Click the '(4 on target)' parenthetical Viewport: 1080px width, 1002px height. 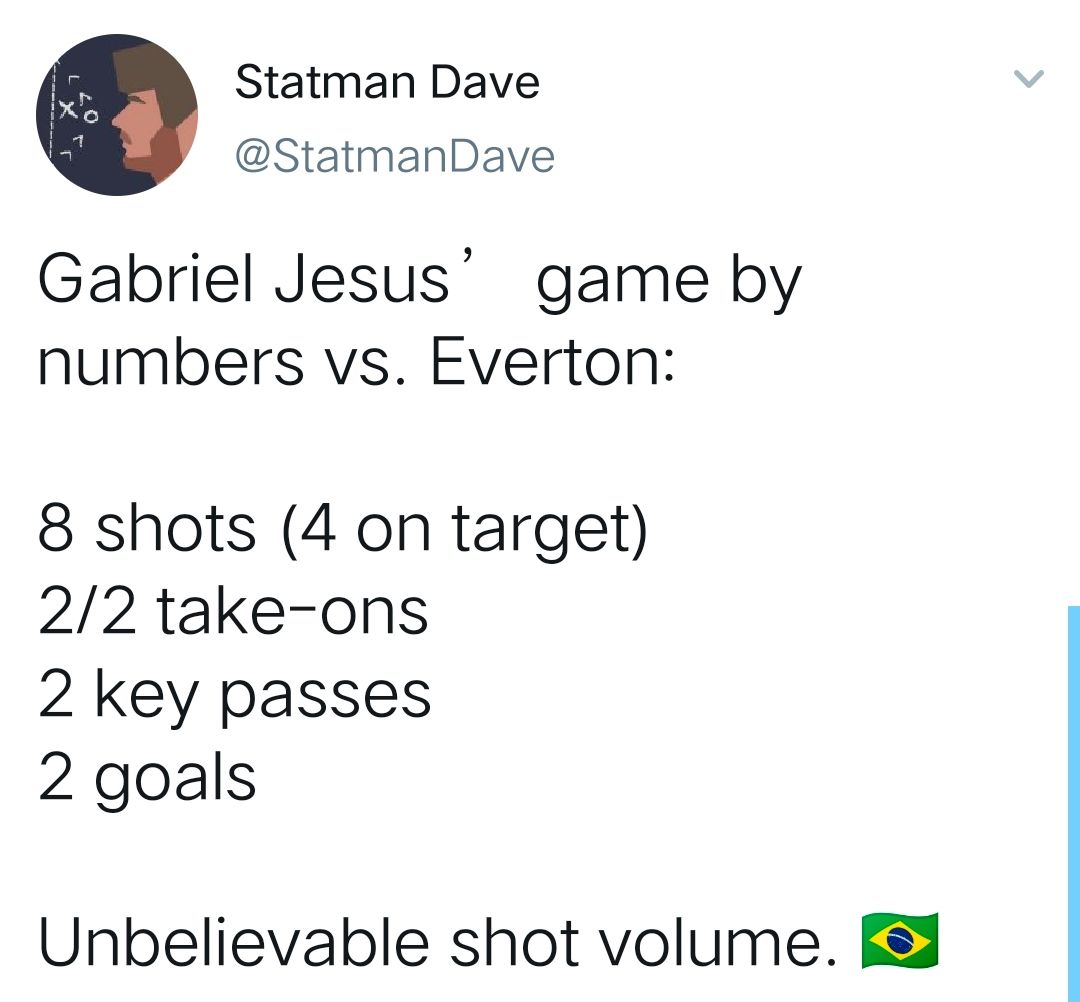click(465, 530)
